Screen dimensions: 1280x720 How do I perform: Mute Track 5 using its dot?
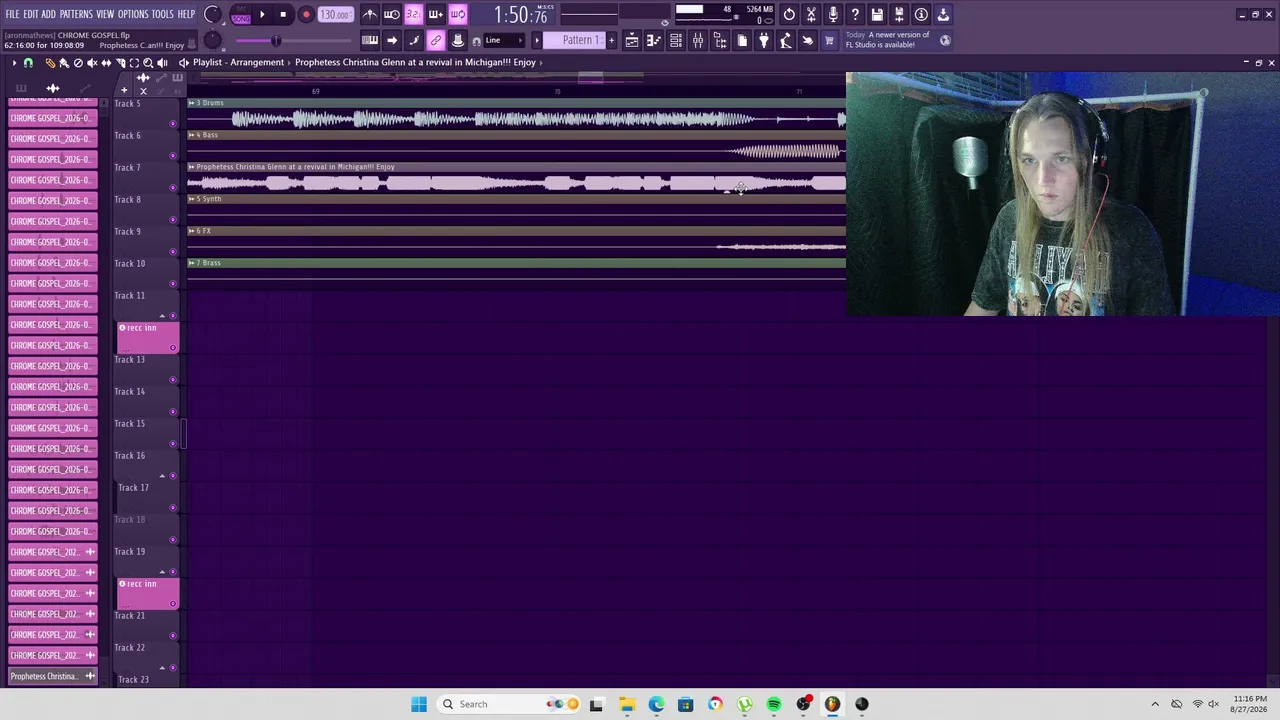tap(173, 123)
